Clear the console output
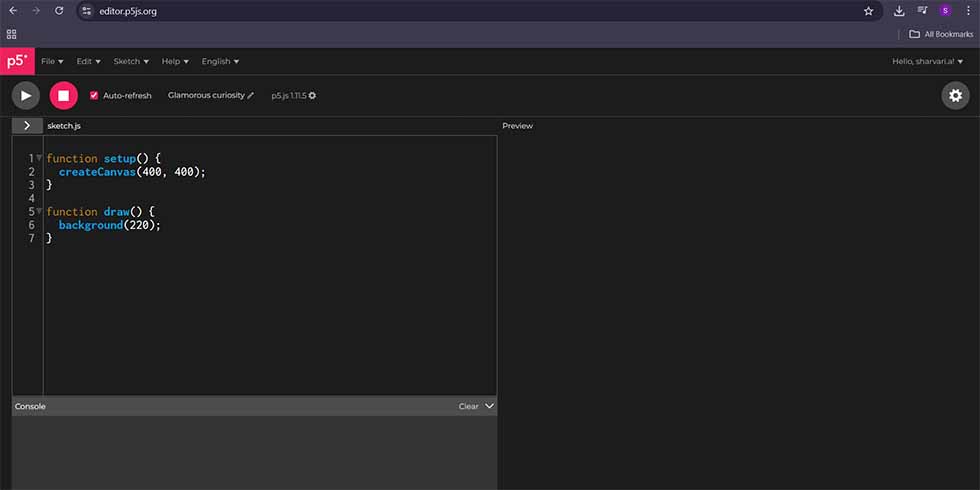 (x=468, y=406)
